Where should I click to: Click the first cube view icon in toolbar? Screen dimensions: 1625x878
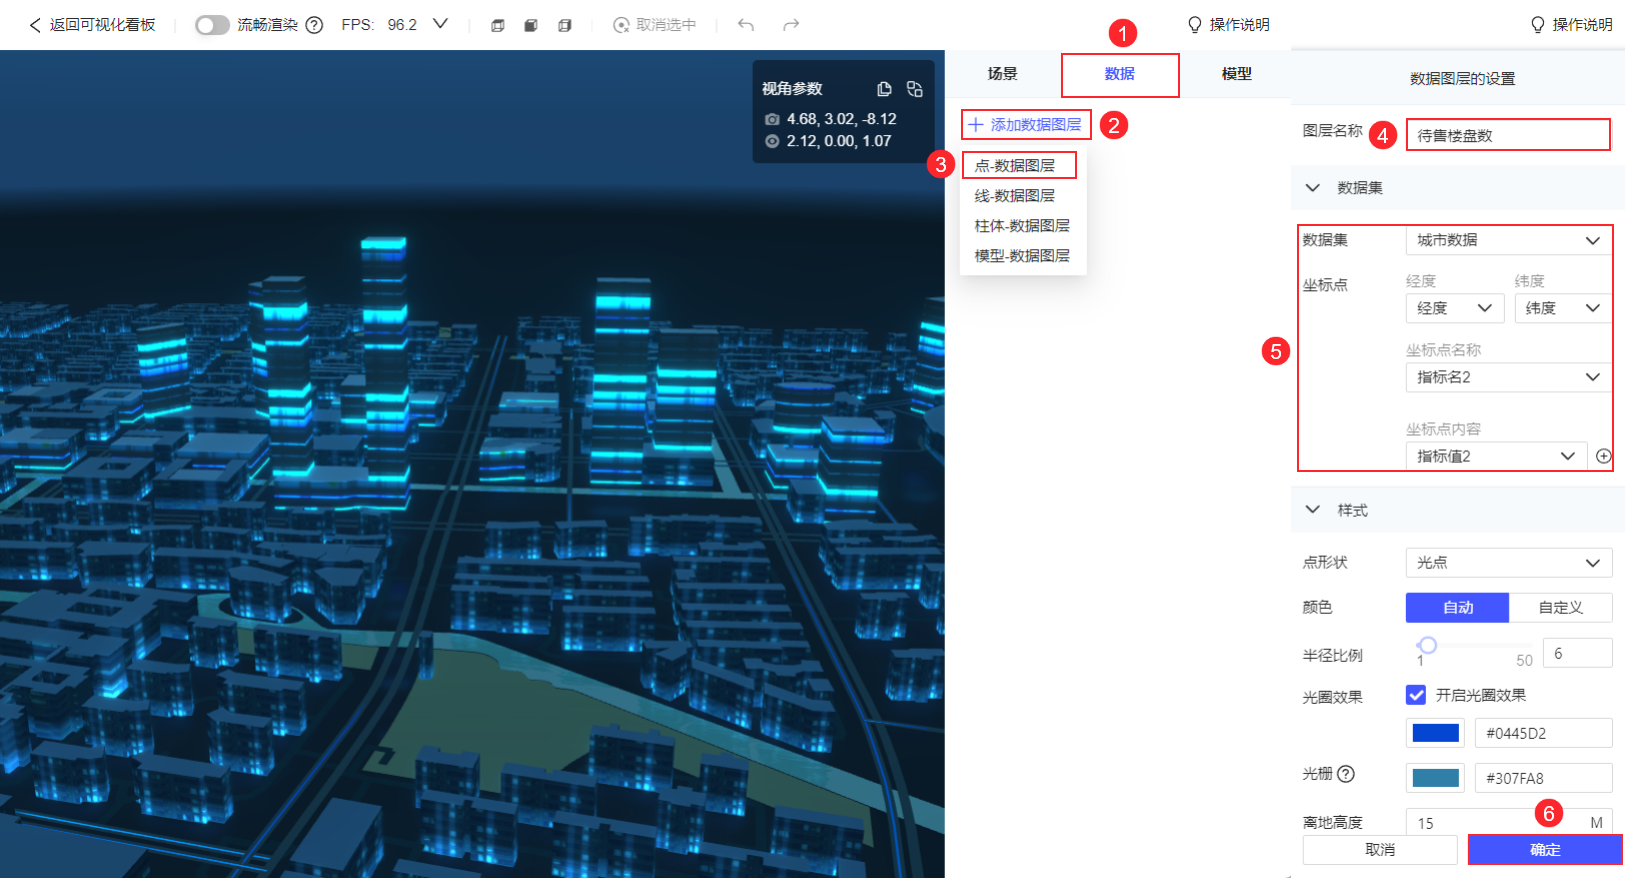498,25
